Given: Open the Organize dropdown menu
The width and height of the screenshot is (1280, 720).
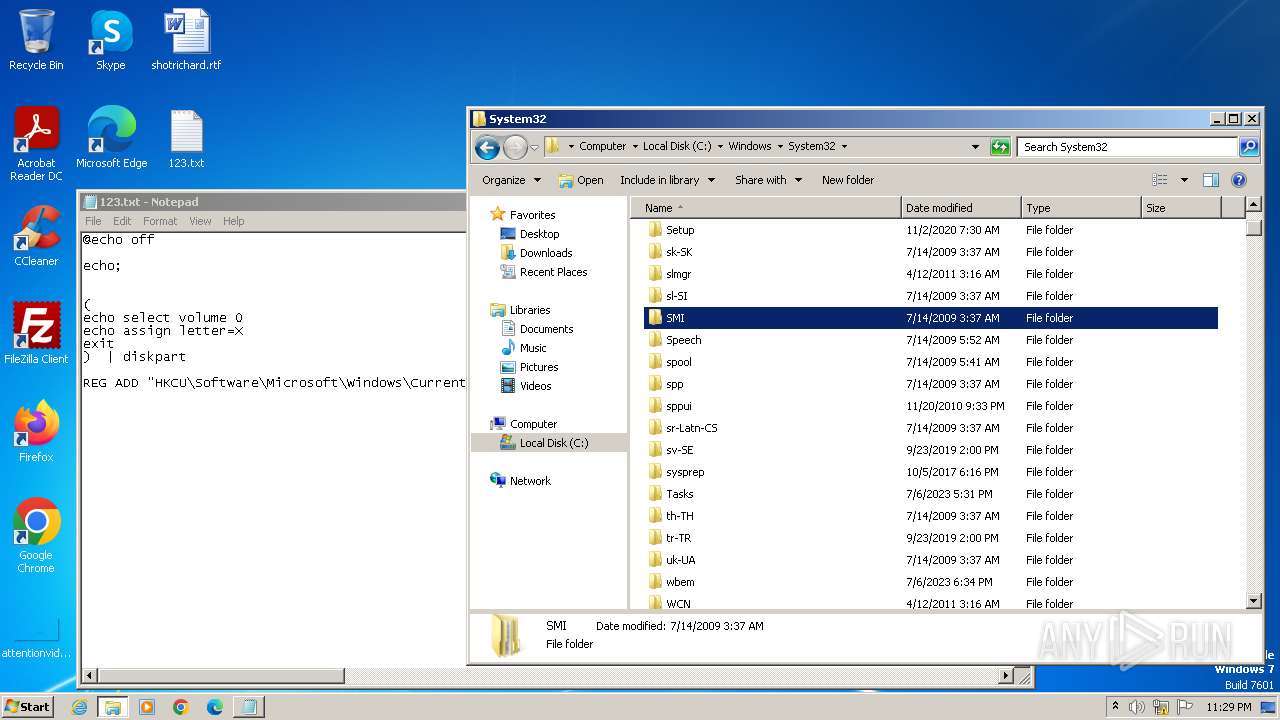Looking at the screenshot, I should click(511, 180).
